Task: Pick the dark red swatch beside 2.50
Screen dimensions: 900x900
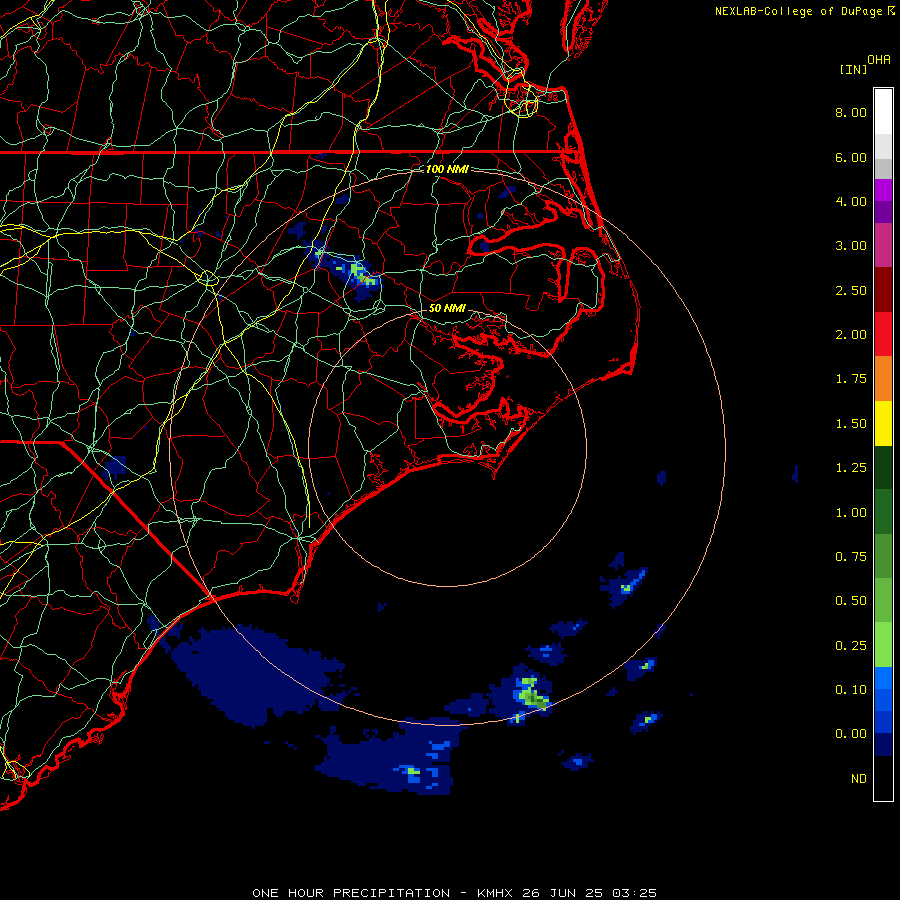Action: coord(883,290)
